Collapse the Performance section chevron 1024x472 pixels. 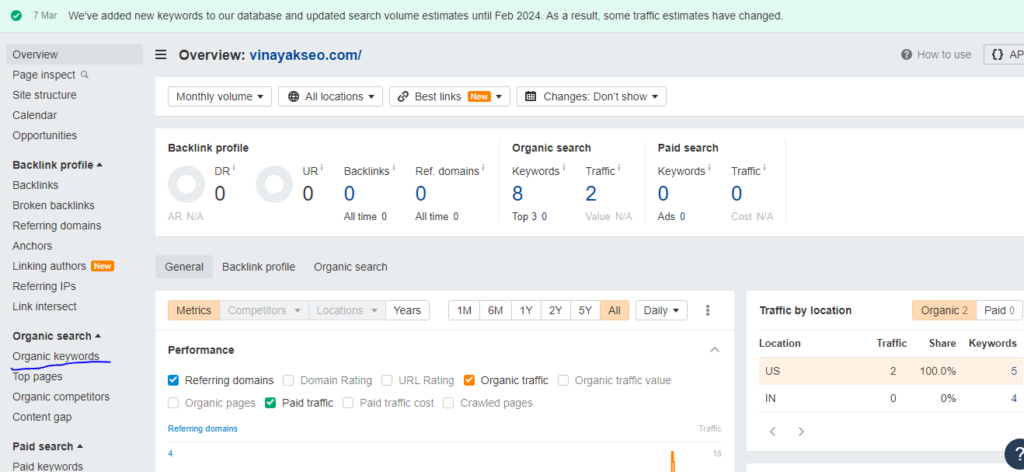[714, 350]
